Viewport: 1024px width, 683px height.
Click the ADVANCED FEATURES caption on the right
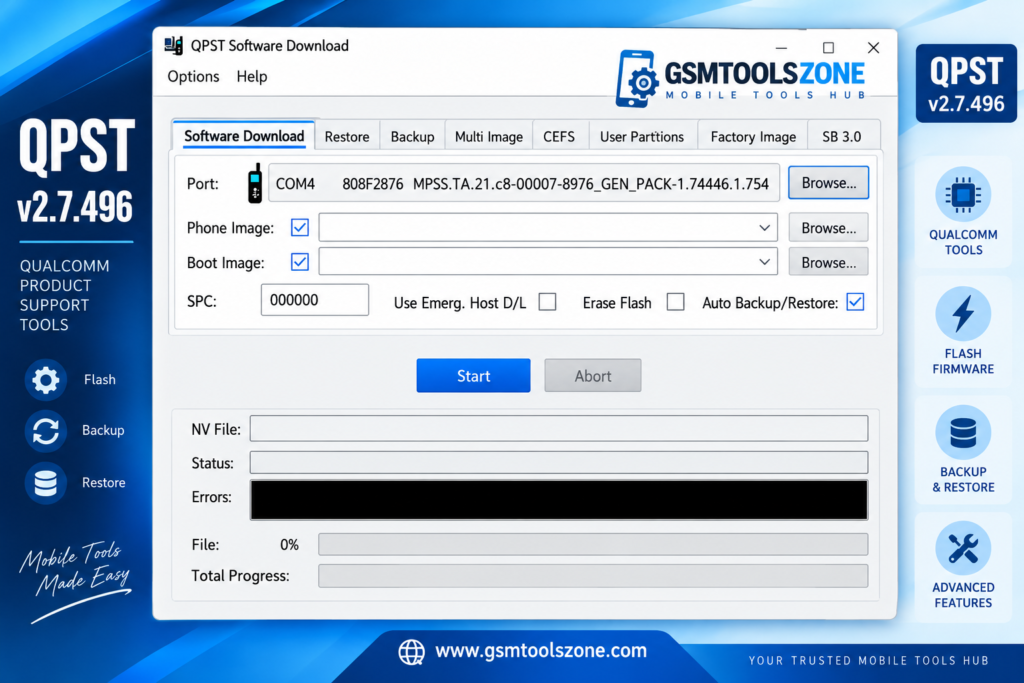point(963,595)
